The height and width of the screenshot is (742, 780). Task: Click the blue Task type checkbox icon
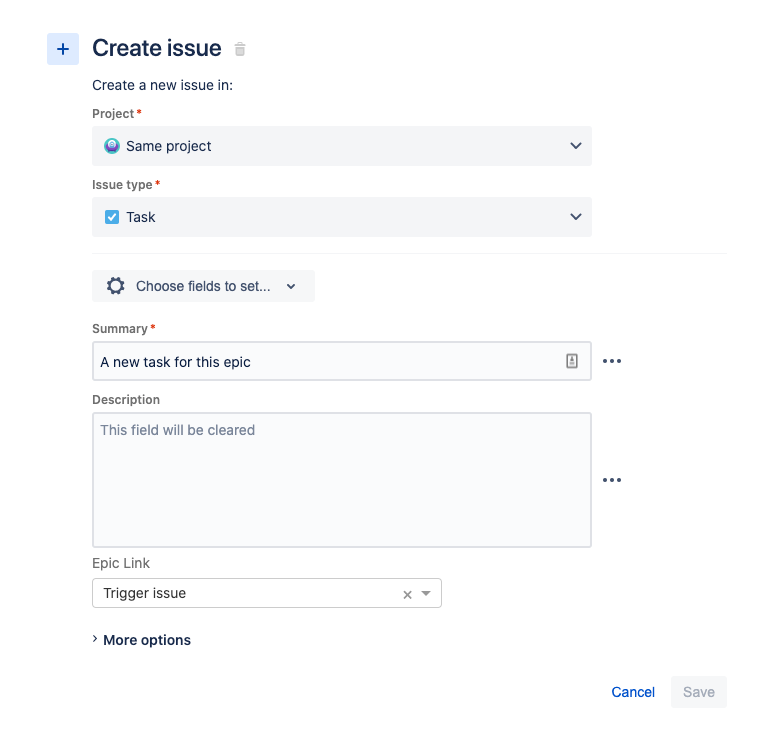point(112,217)
